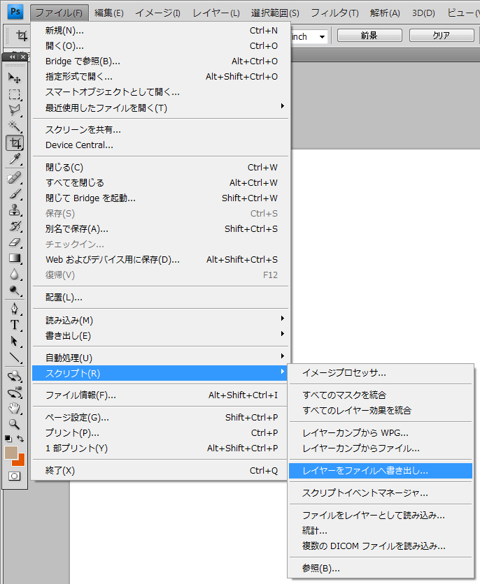Image resolution: width=480 pixels, height=584 pixels.
Task: Select the Pen tool
Action: click(x=15, y=309)
